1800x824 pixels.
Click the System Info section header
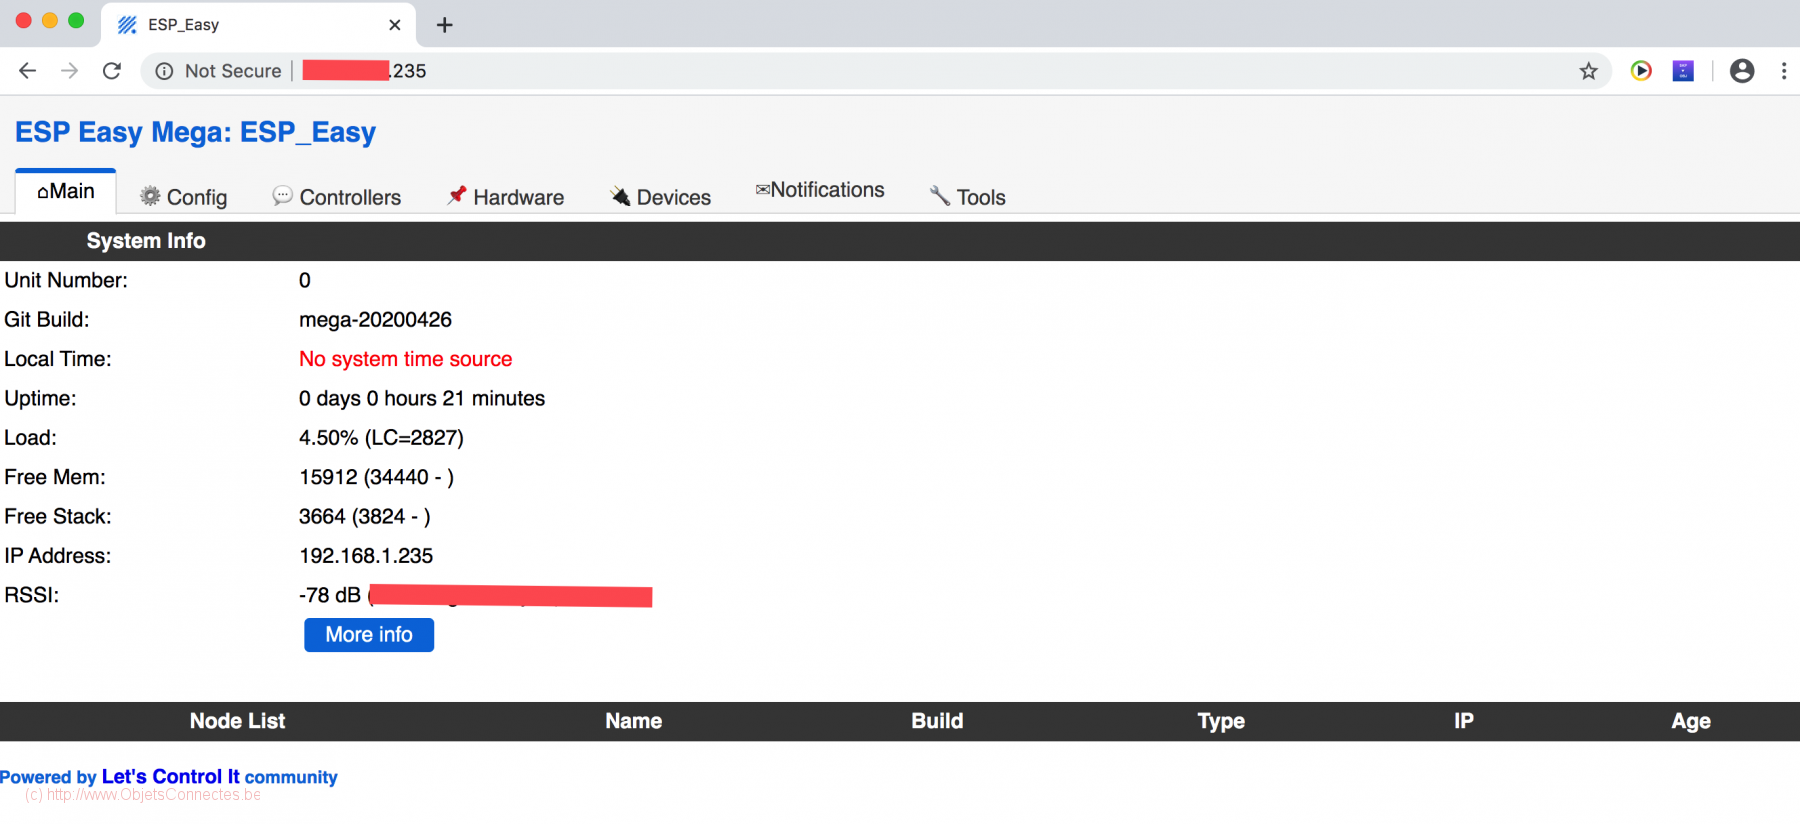tap(146, 241)
